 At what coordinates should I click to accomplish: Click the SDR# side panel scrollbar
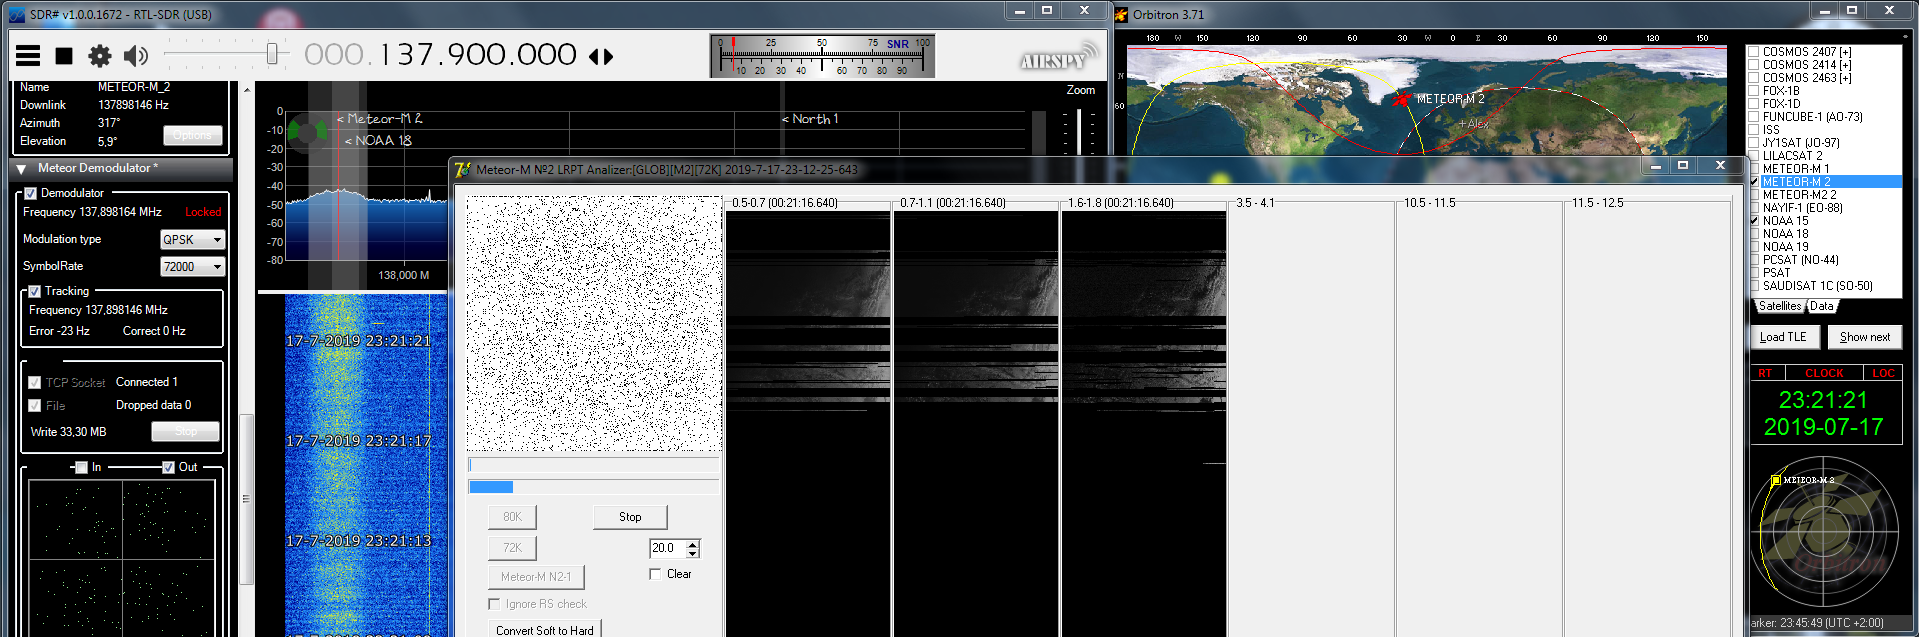(x=246, y=499)
